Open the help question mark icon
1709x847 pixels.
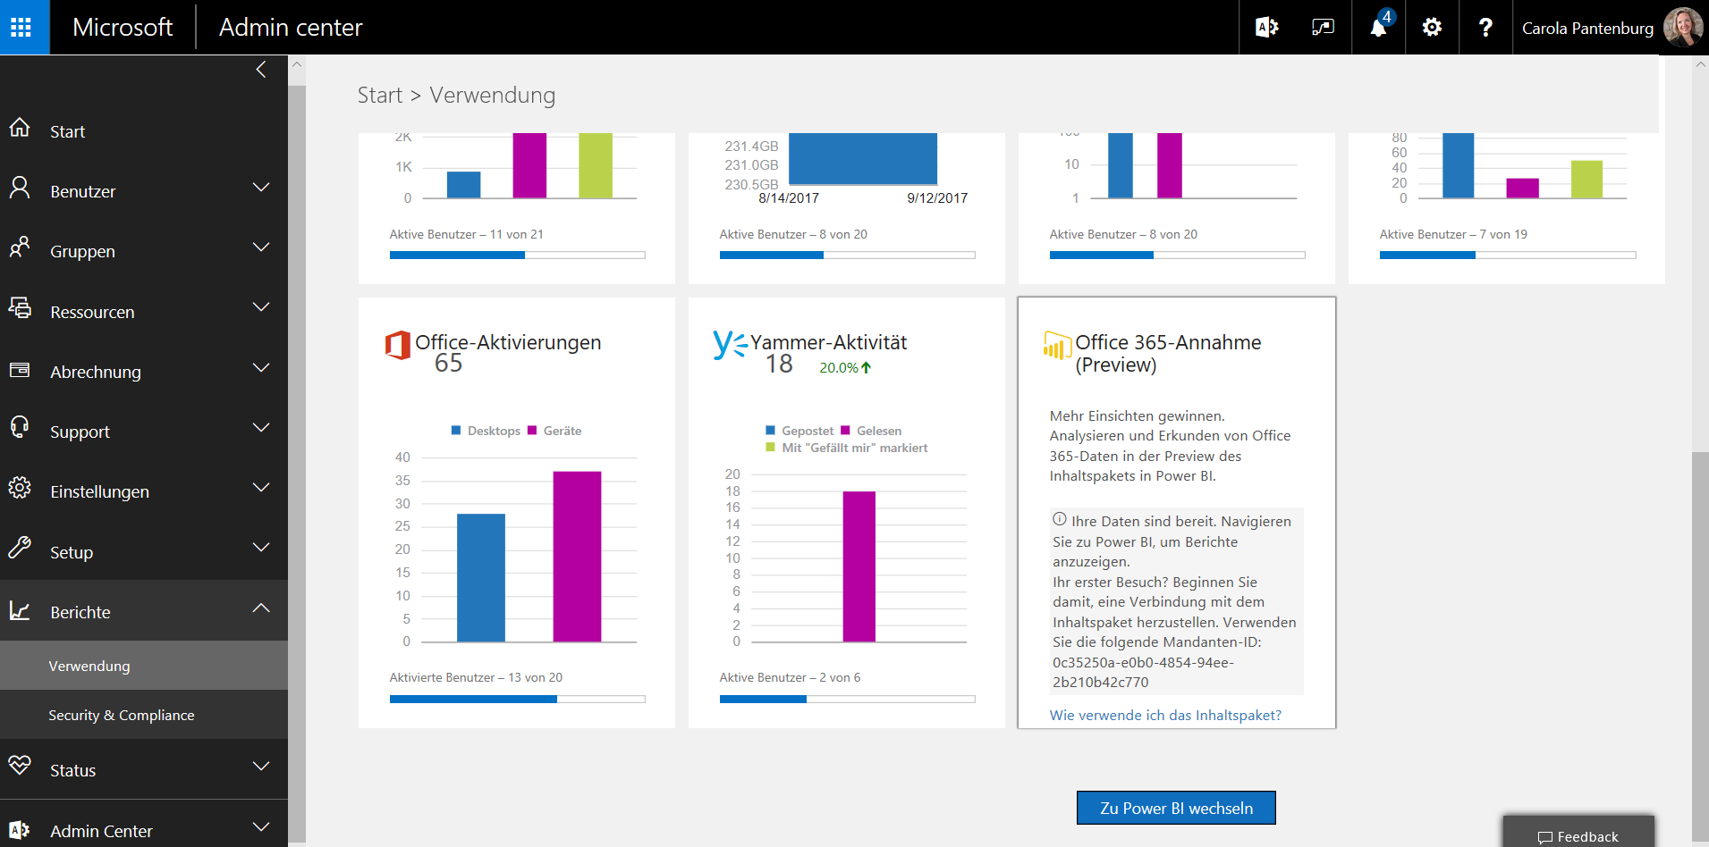[1486, 27]
